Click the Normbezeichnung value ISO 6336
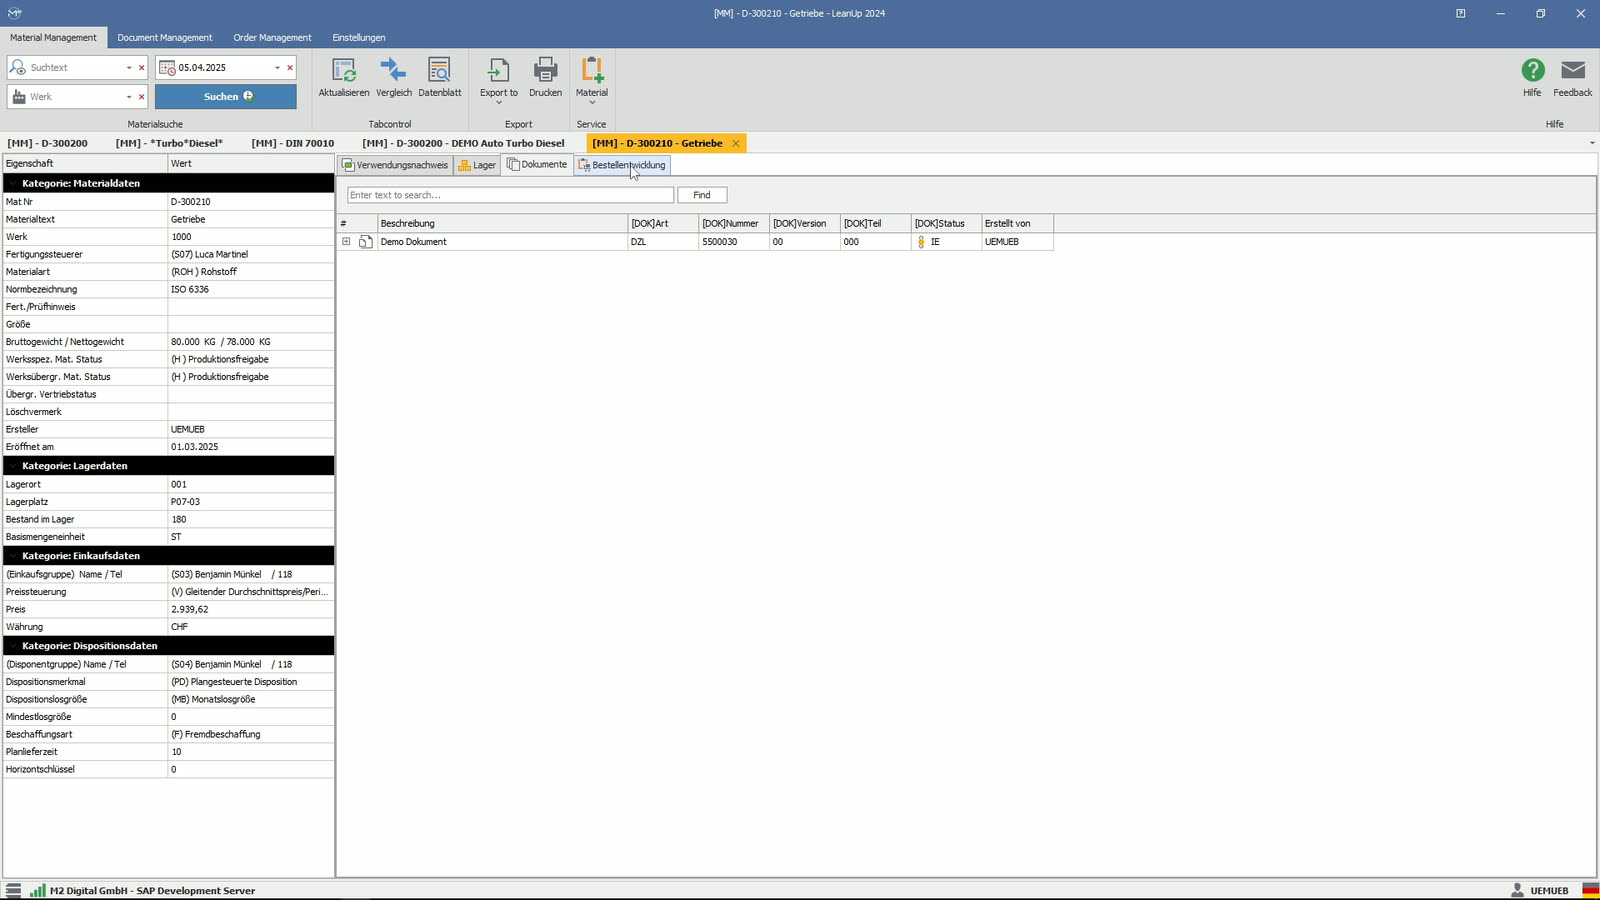Screen dimensions: 1600x900 tap(251, 289)
